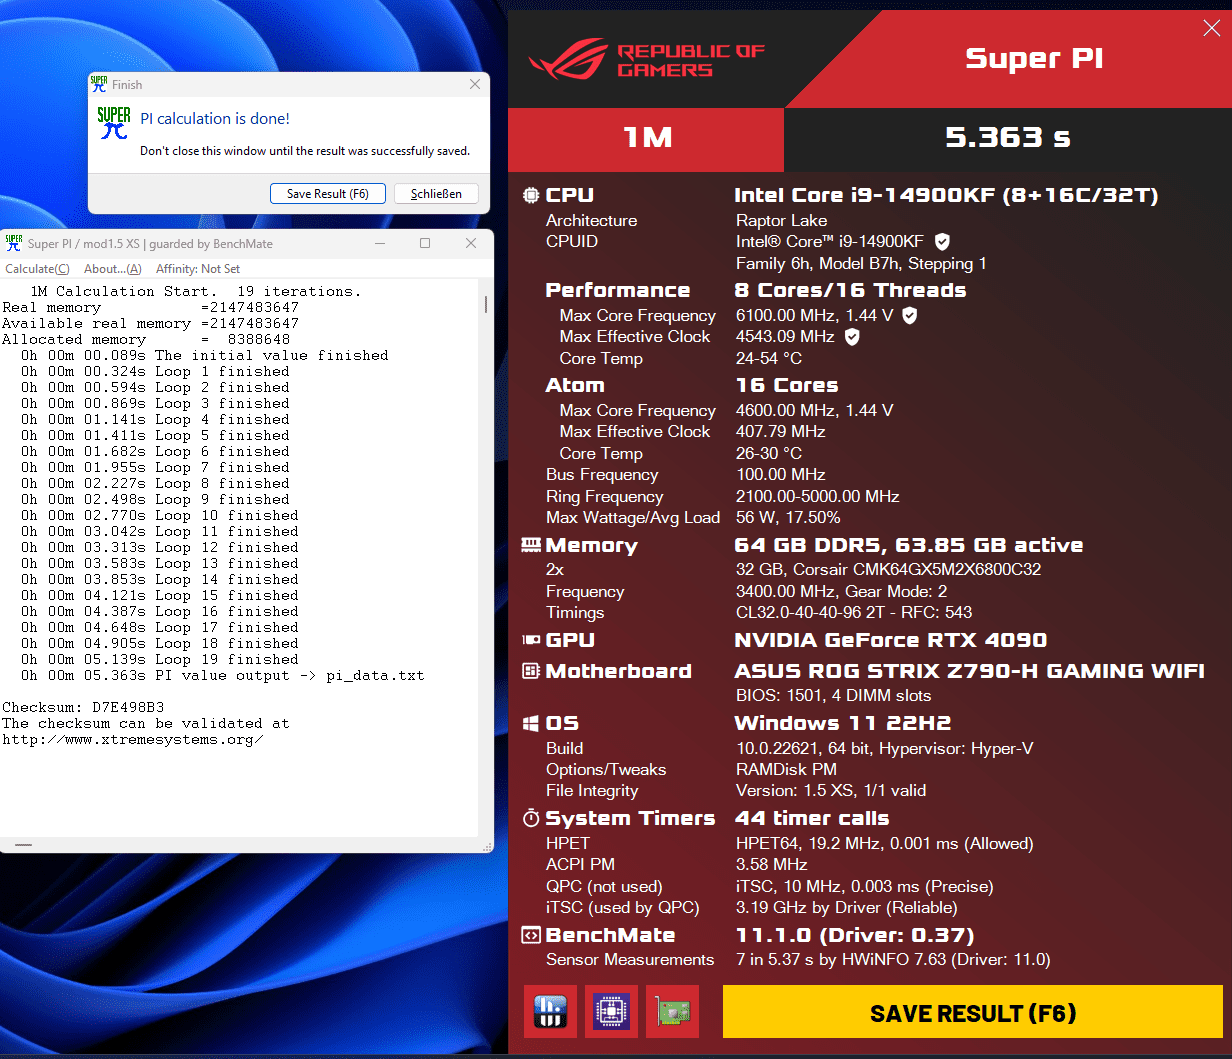Click the Ring Frequency 2100.00-5000.00 MHz value

pyautogui.click(x=818, y=496)
